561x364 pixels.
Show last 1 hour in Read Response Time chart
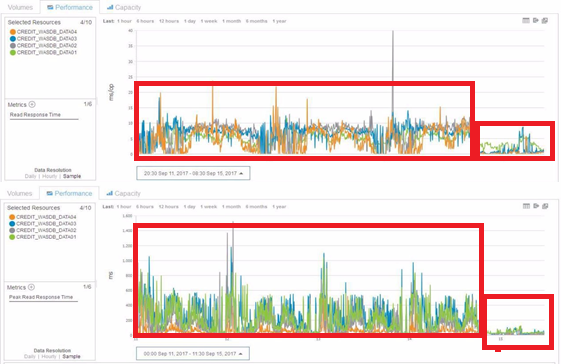124,21
